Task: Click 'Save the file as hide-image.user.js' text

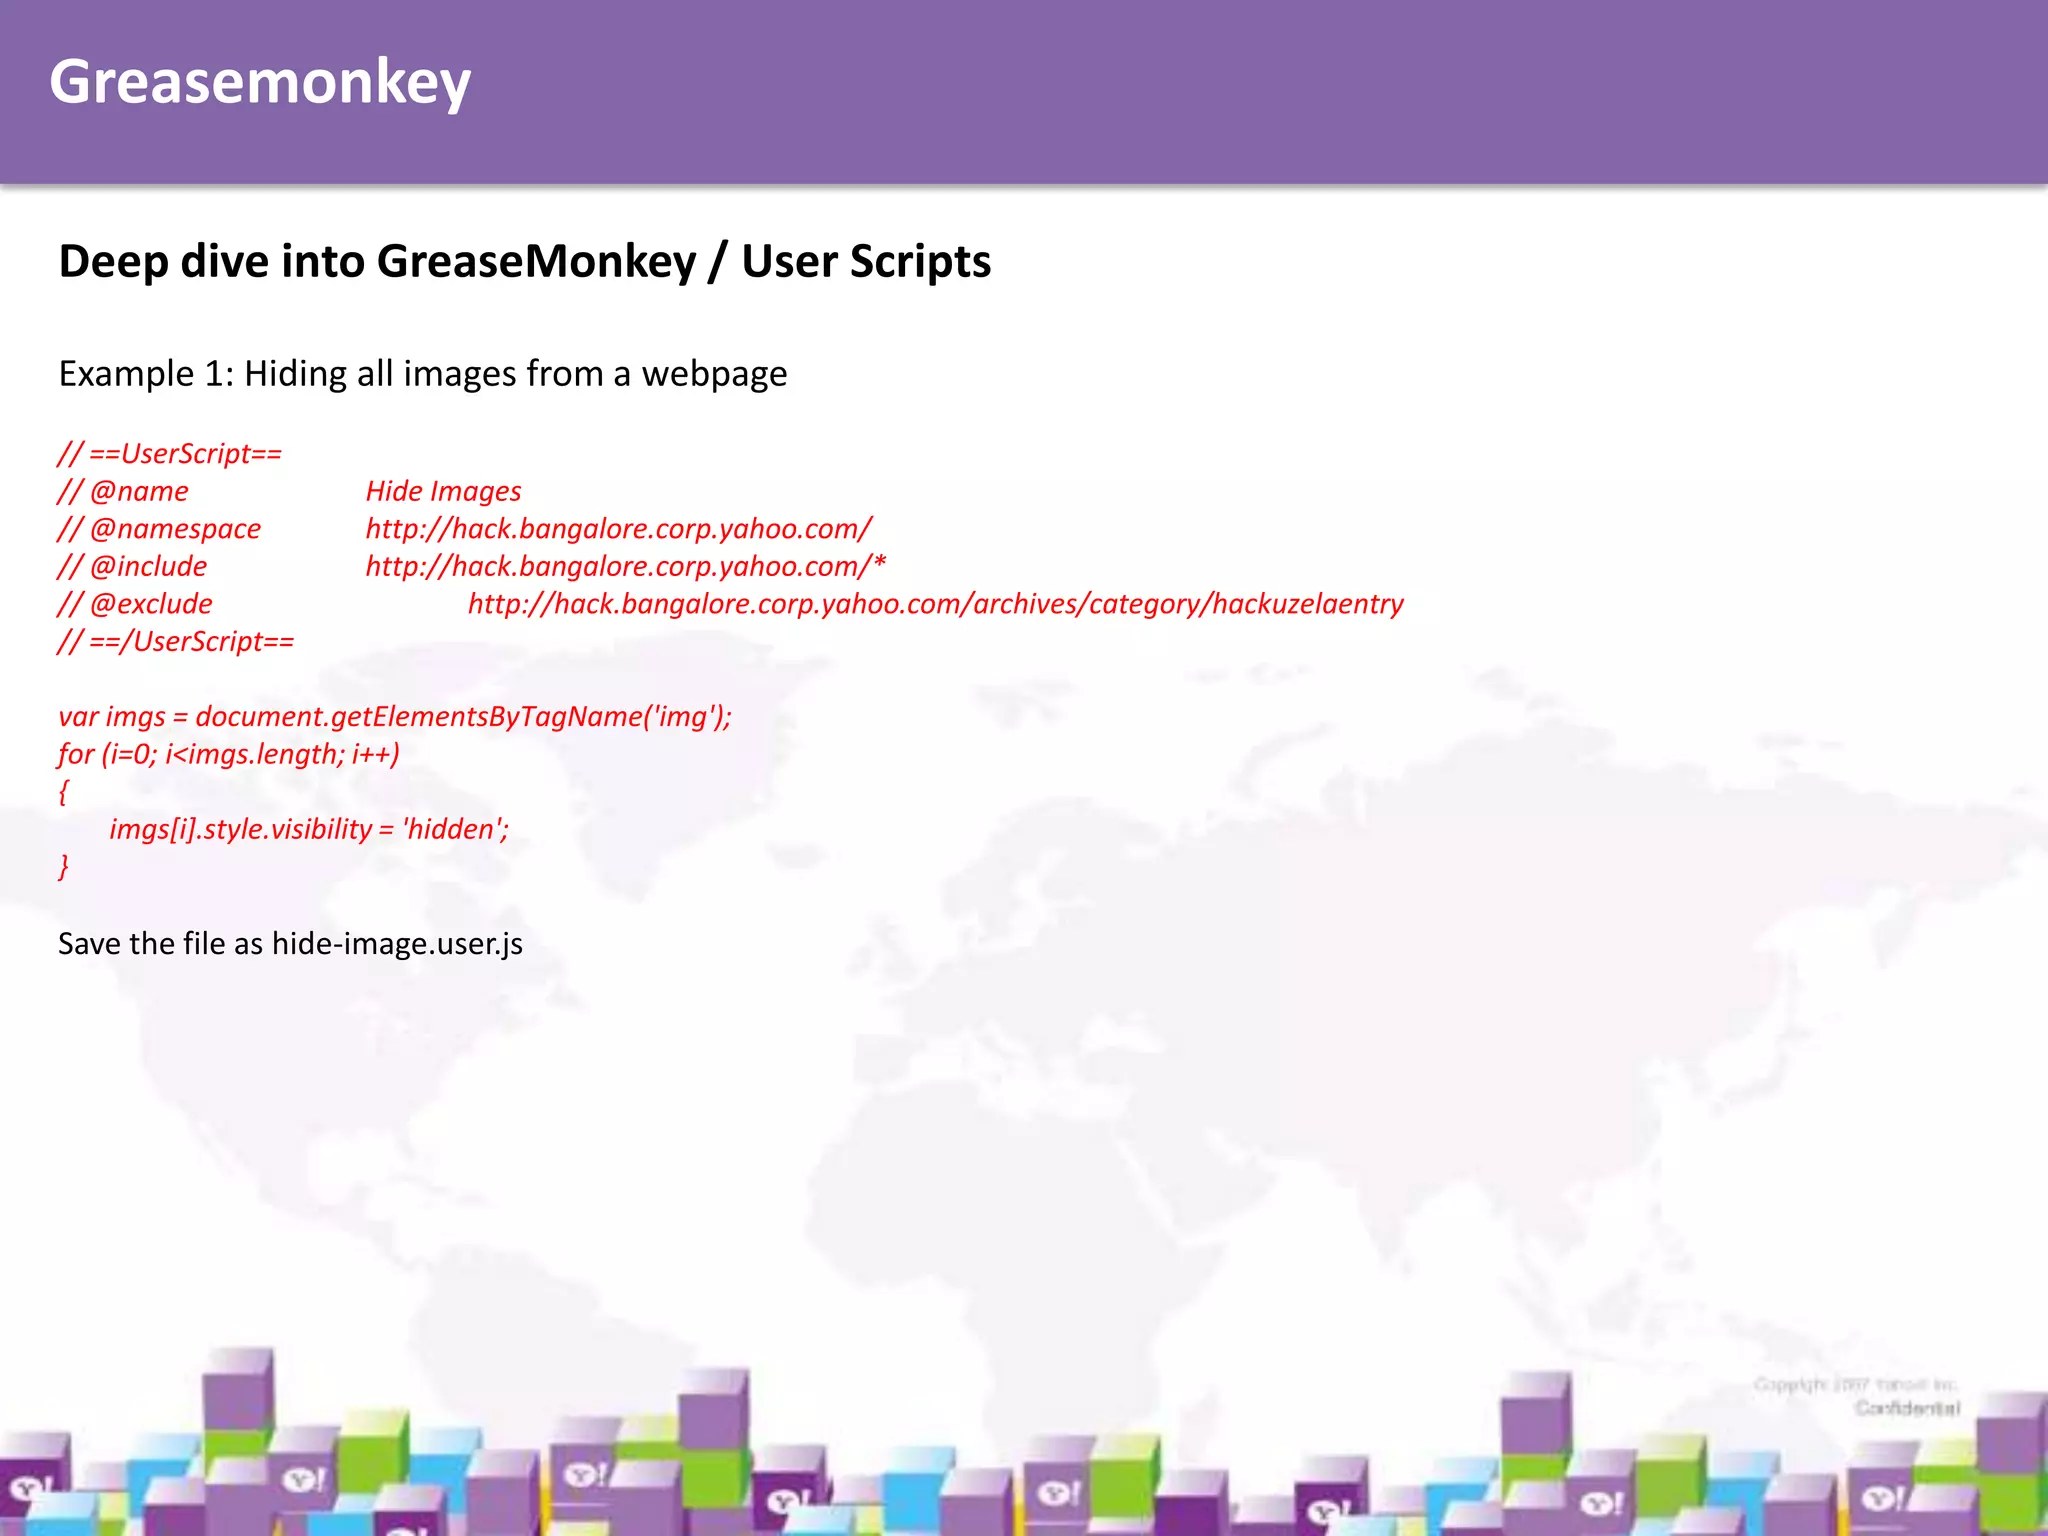Action: coord(290,944)
